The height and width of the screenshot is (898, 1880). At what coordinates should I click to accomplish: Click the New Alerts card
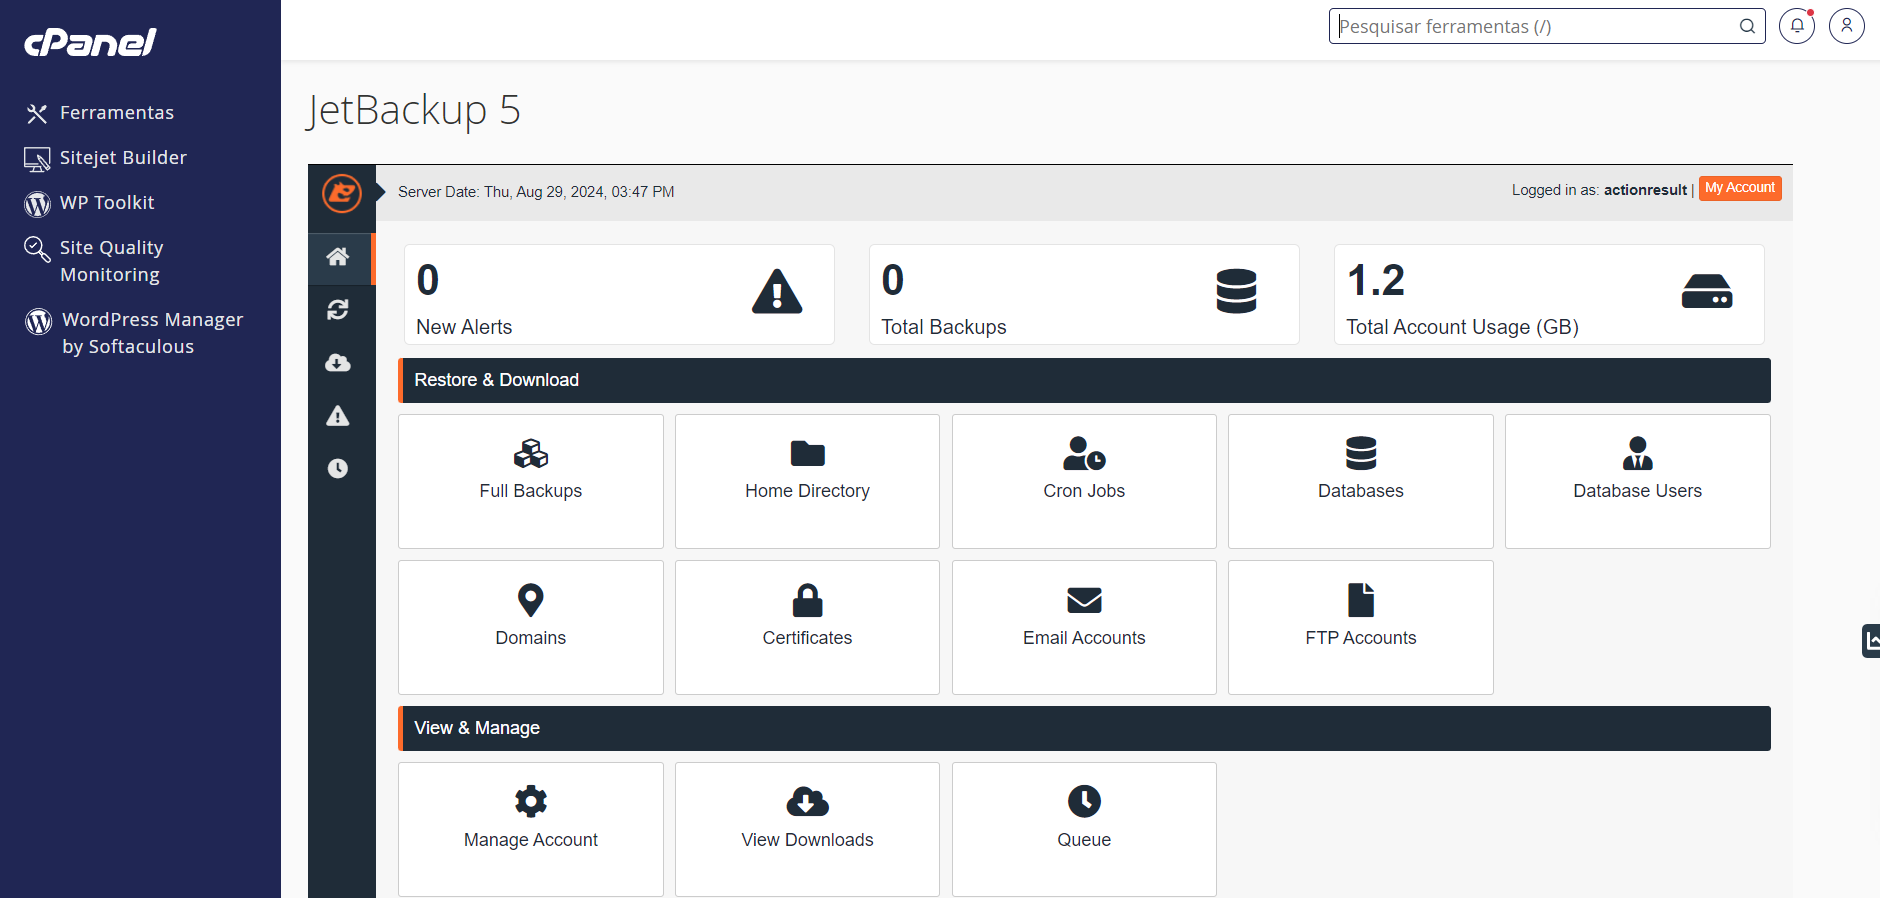coord(619,295)
